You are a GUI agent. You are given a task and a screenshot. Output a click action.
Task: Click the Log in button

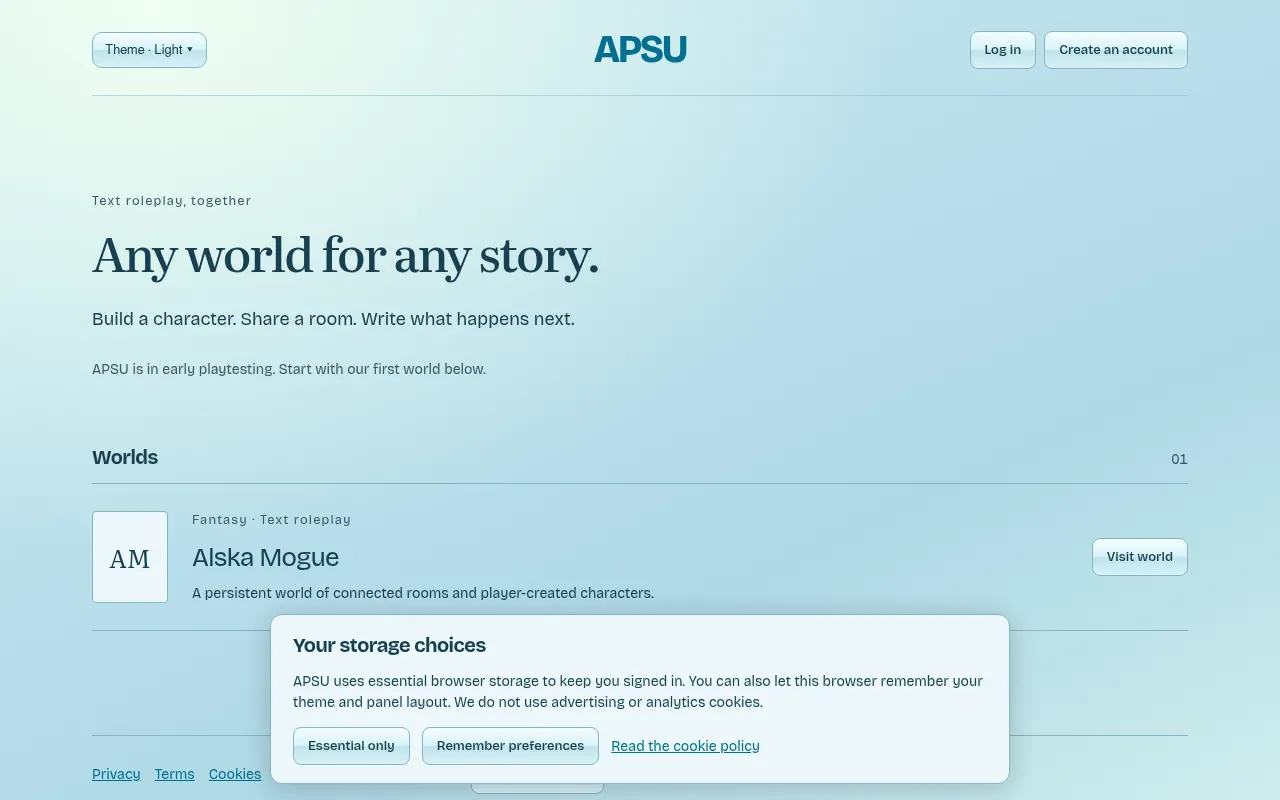(x=1002, y=50)
